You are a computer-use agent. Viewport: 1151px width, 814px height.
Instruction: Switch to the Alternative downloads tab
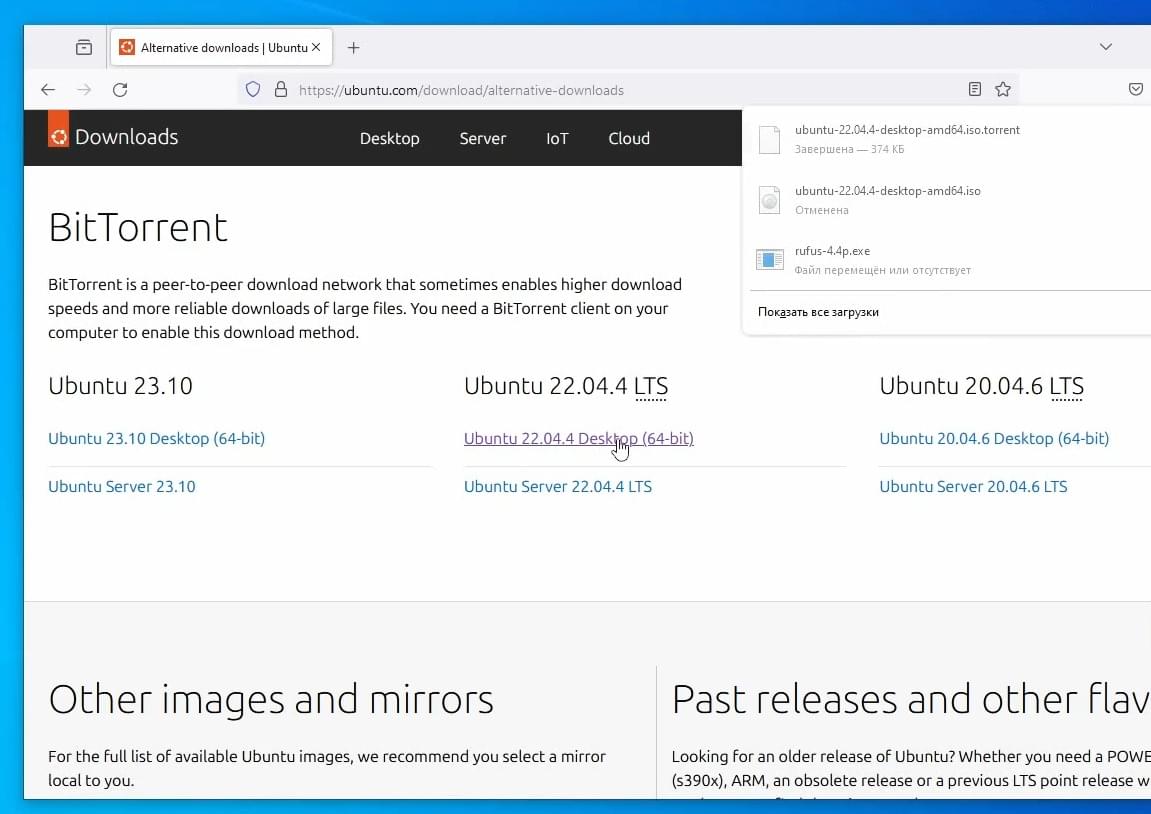coord(220,48)
